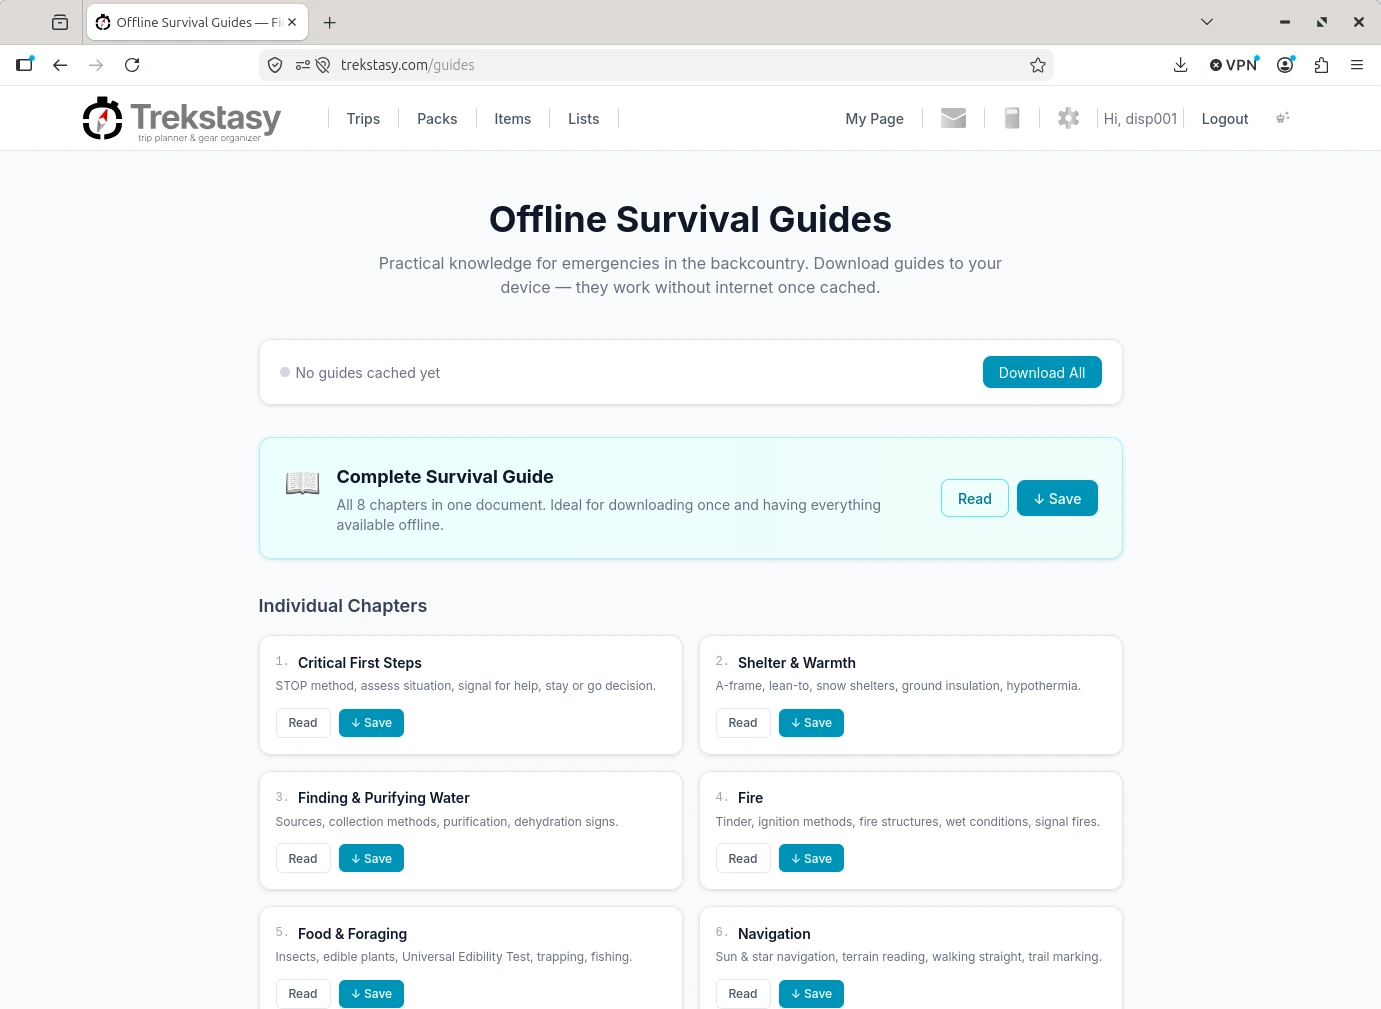Click the site permissions icon in address bar
Image resolution: width=1381 pixels, height=1009 pixels.
click(x=303, y=65)
